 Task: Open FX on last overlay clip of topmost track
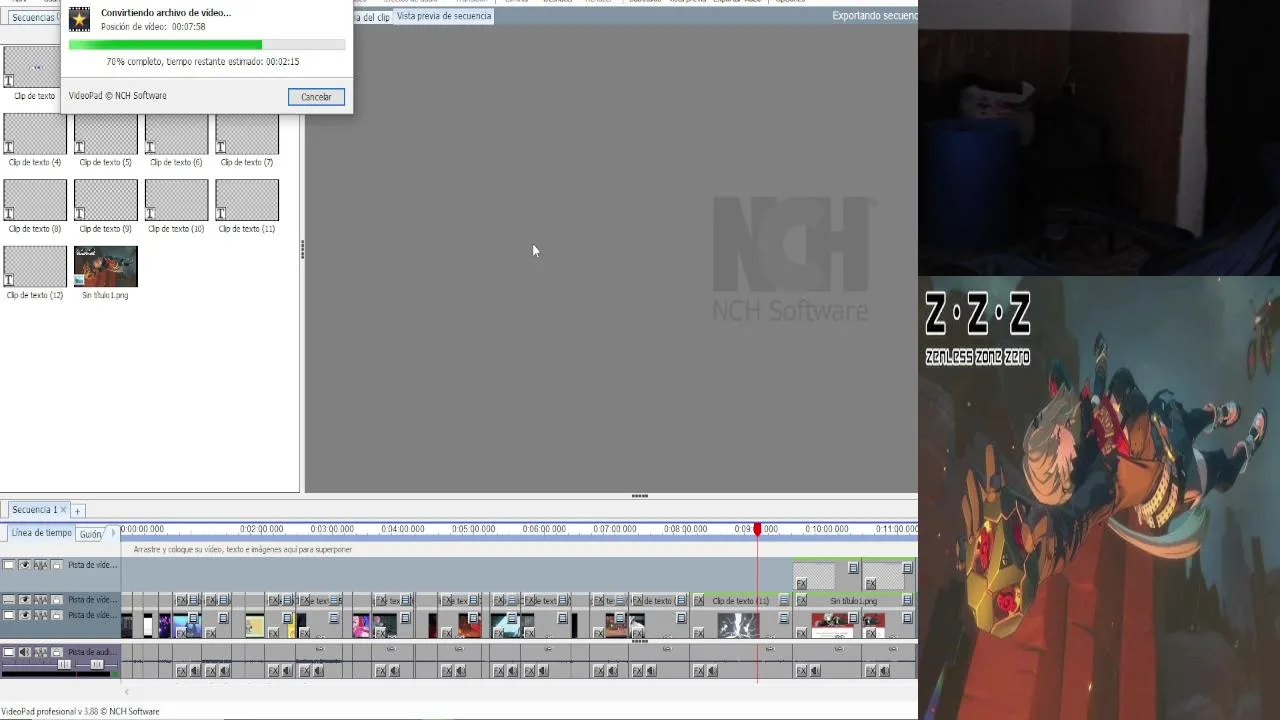870,583
